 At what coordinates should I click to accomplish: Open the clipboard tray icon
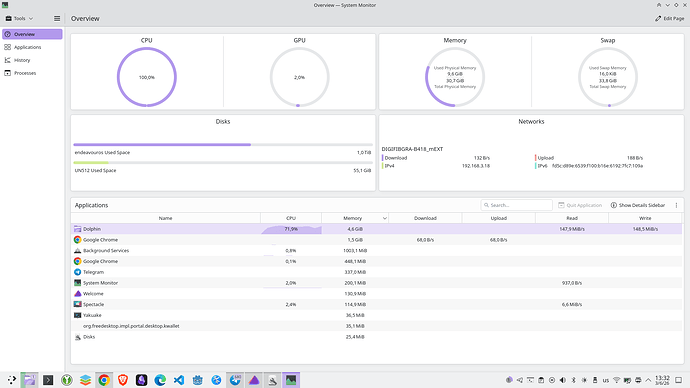tap(541, 380)
